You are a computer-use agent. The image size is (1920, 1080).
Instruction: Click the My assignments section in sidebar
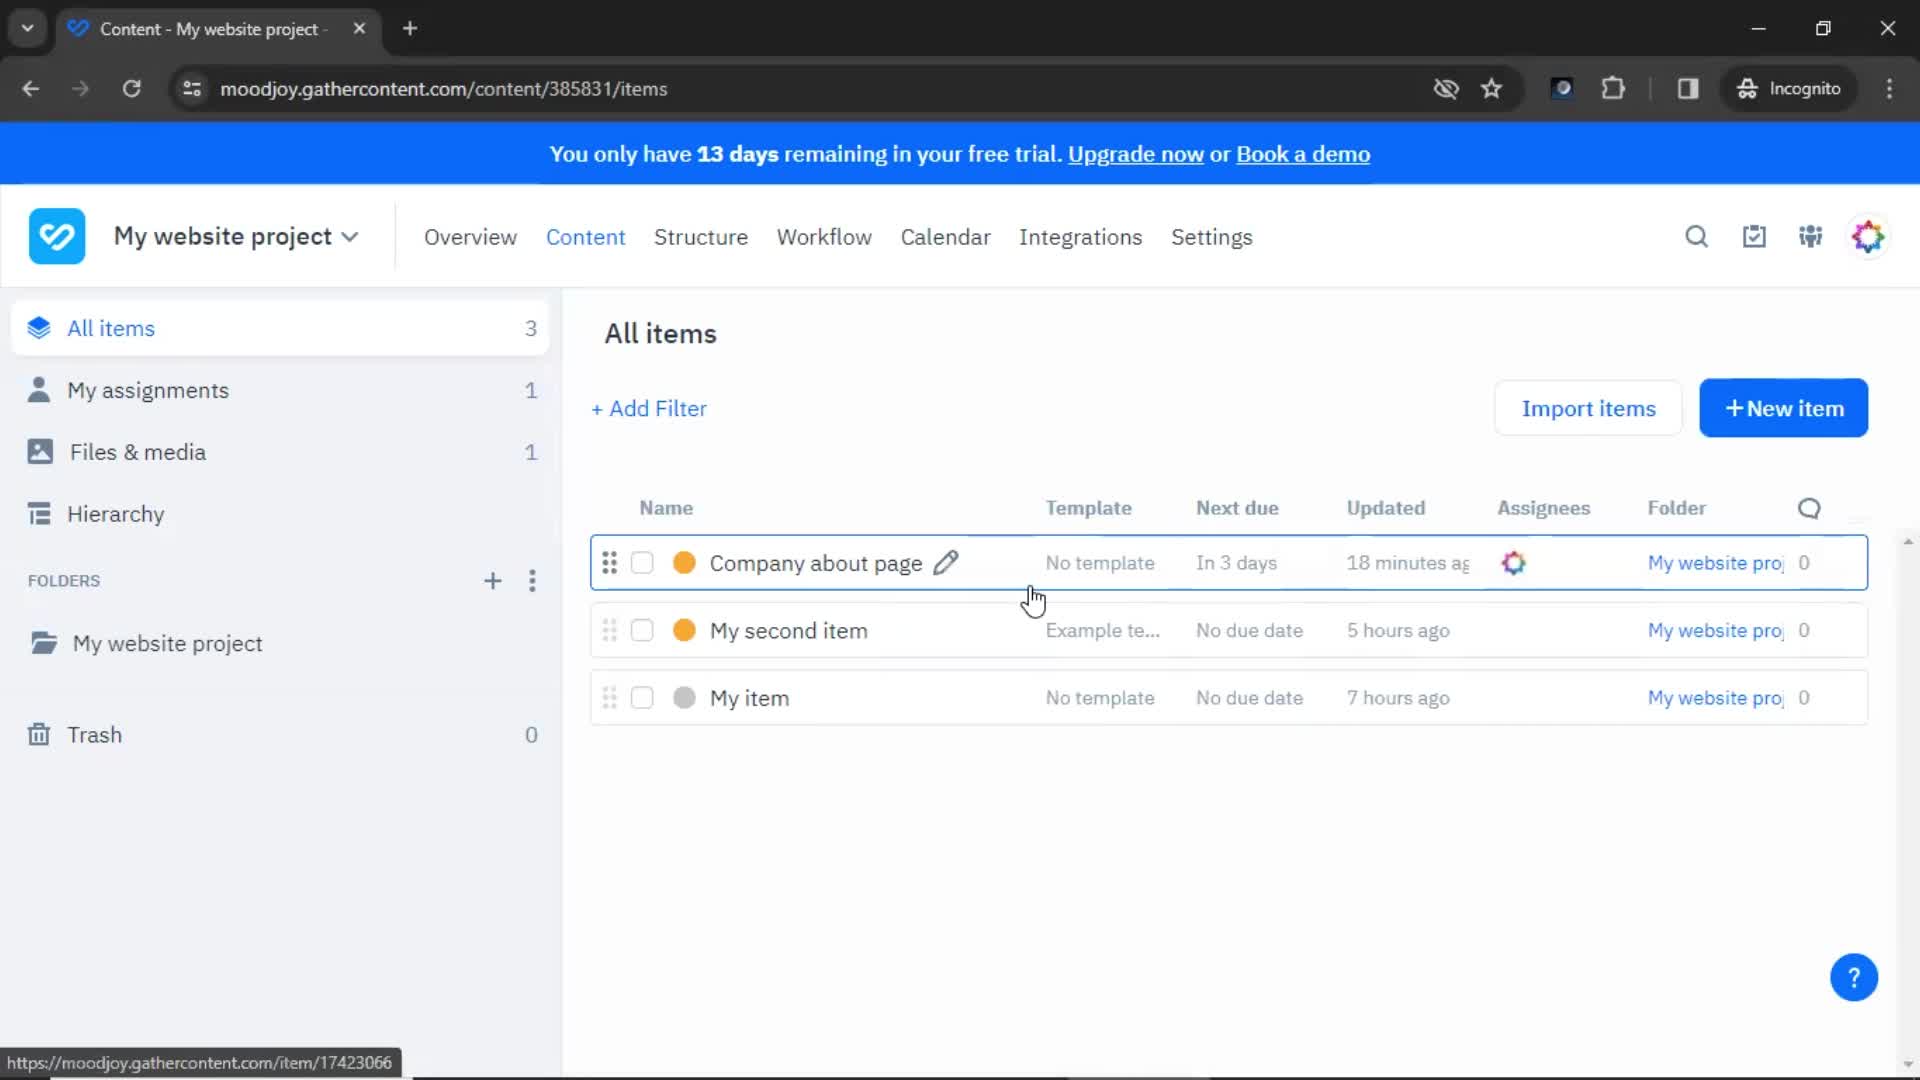(148, 390)
